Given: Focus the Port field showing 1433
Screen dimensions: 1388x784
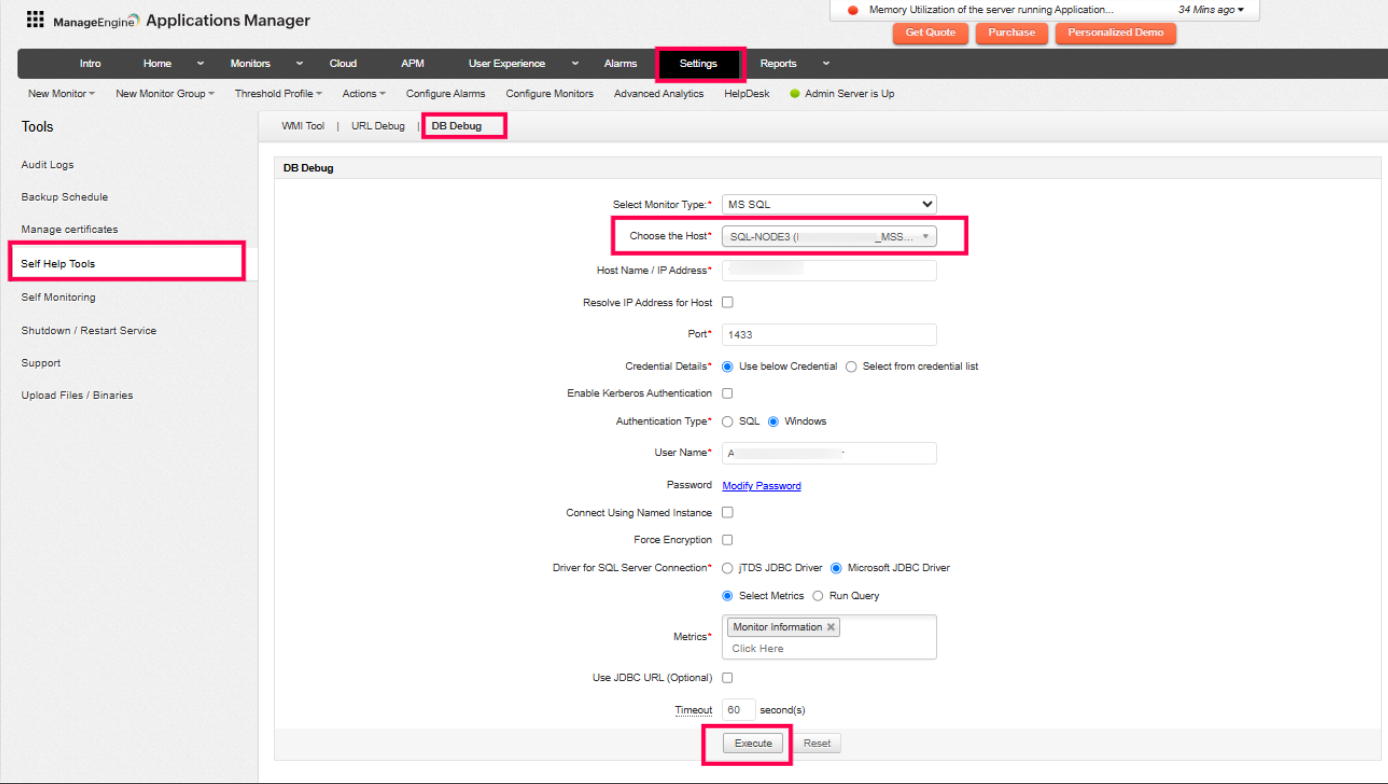Looking at the screenshot, I should pyautogui.click(x=829, y=334).
